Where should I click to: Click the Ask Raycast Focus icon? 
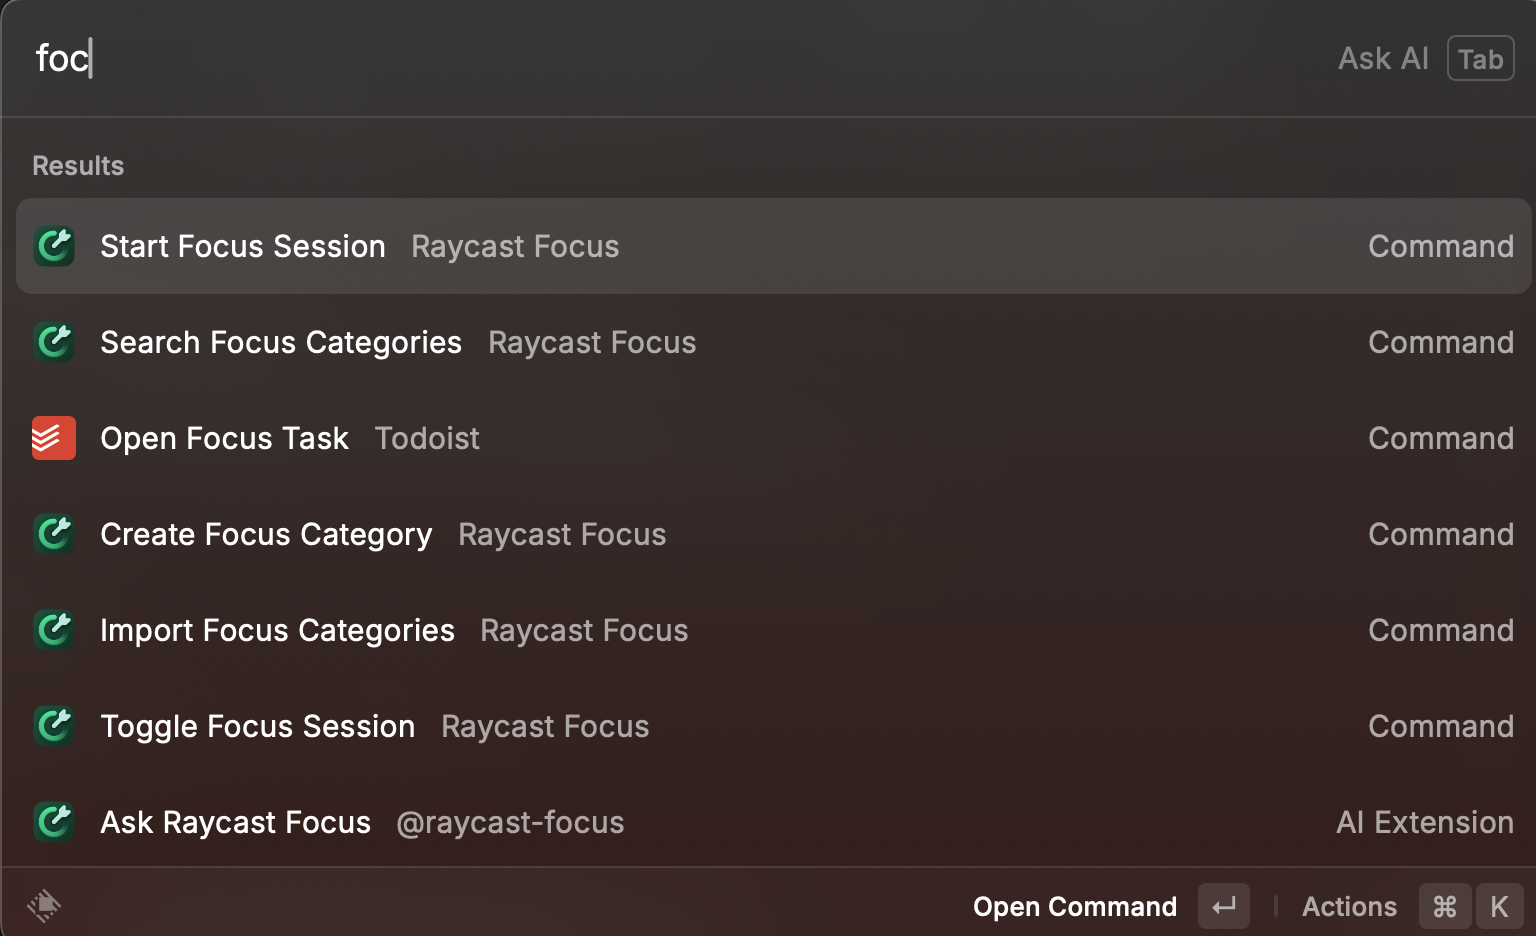[x=54, y=822]
